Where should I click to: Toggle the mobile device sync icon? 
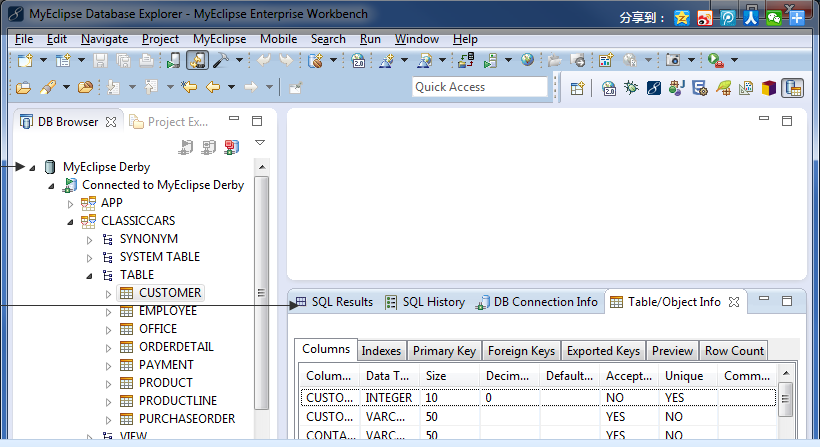(197, 61)
